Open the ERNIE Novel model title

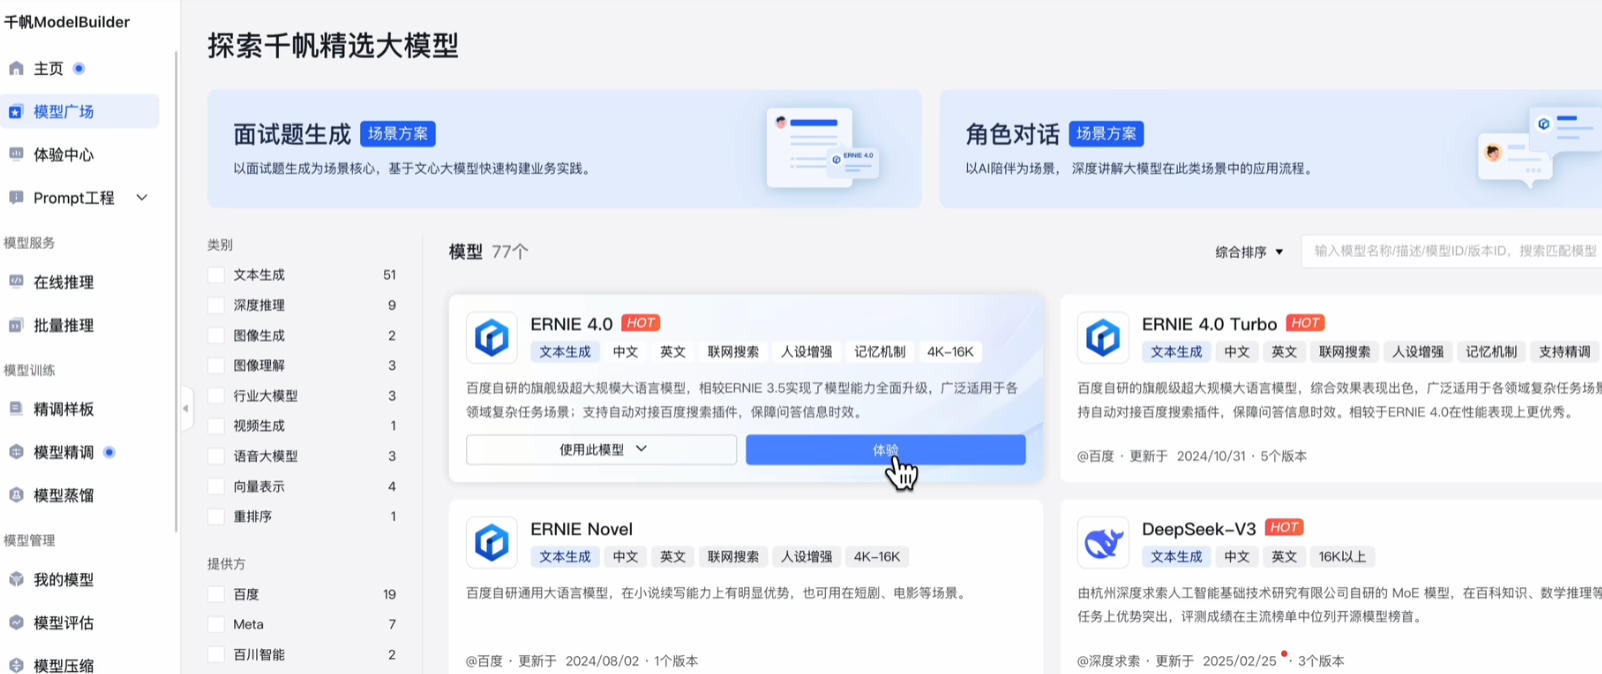581,529
